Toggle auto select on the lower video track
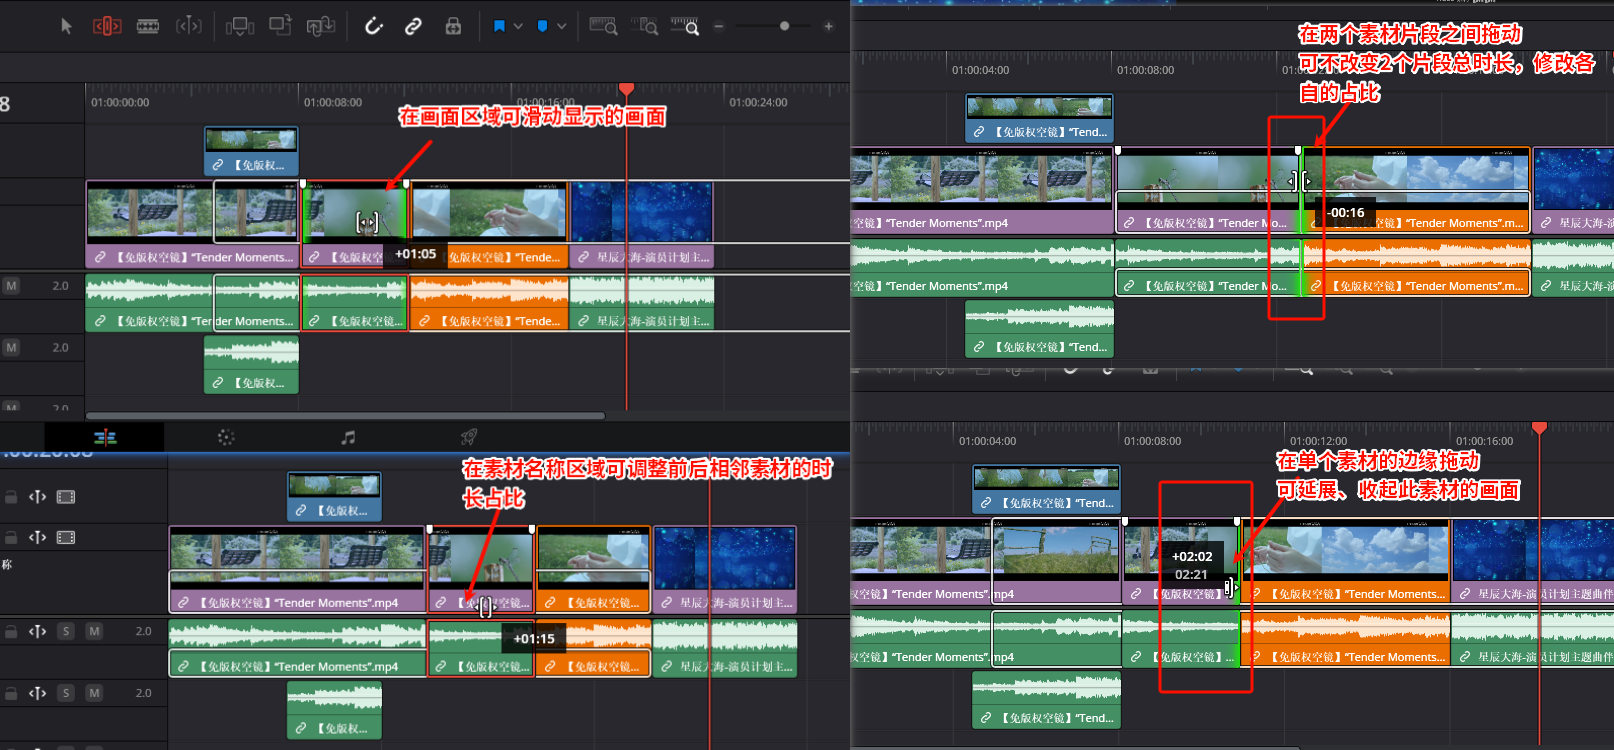The width and height of the screenshot is (1614, 750). tap(38, 538)
